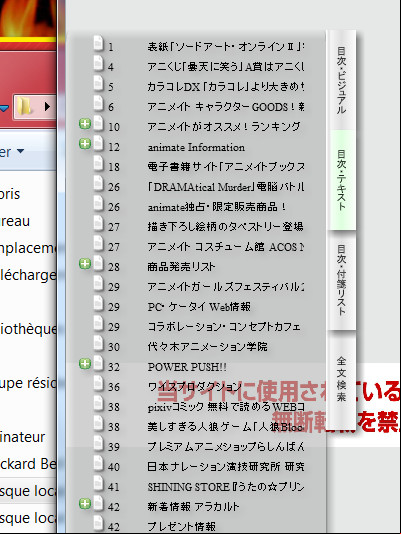Select the コラボレーション・コンセプトカフェ text
This screenshot has width=401, height=534.
(x=224, y=327)
